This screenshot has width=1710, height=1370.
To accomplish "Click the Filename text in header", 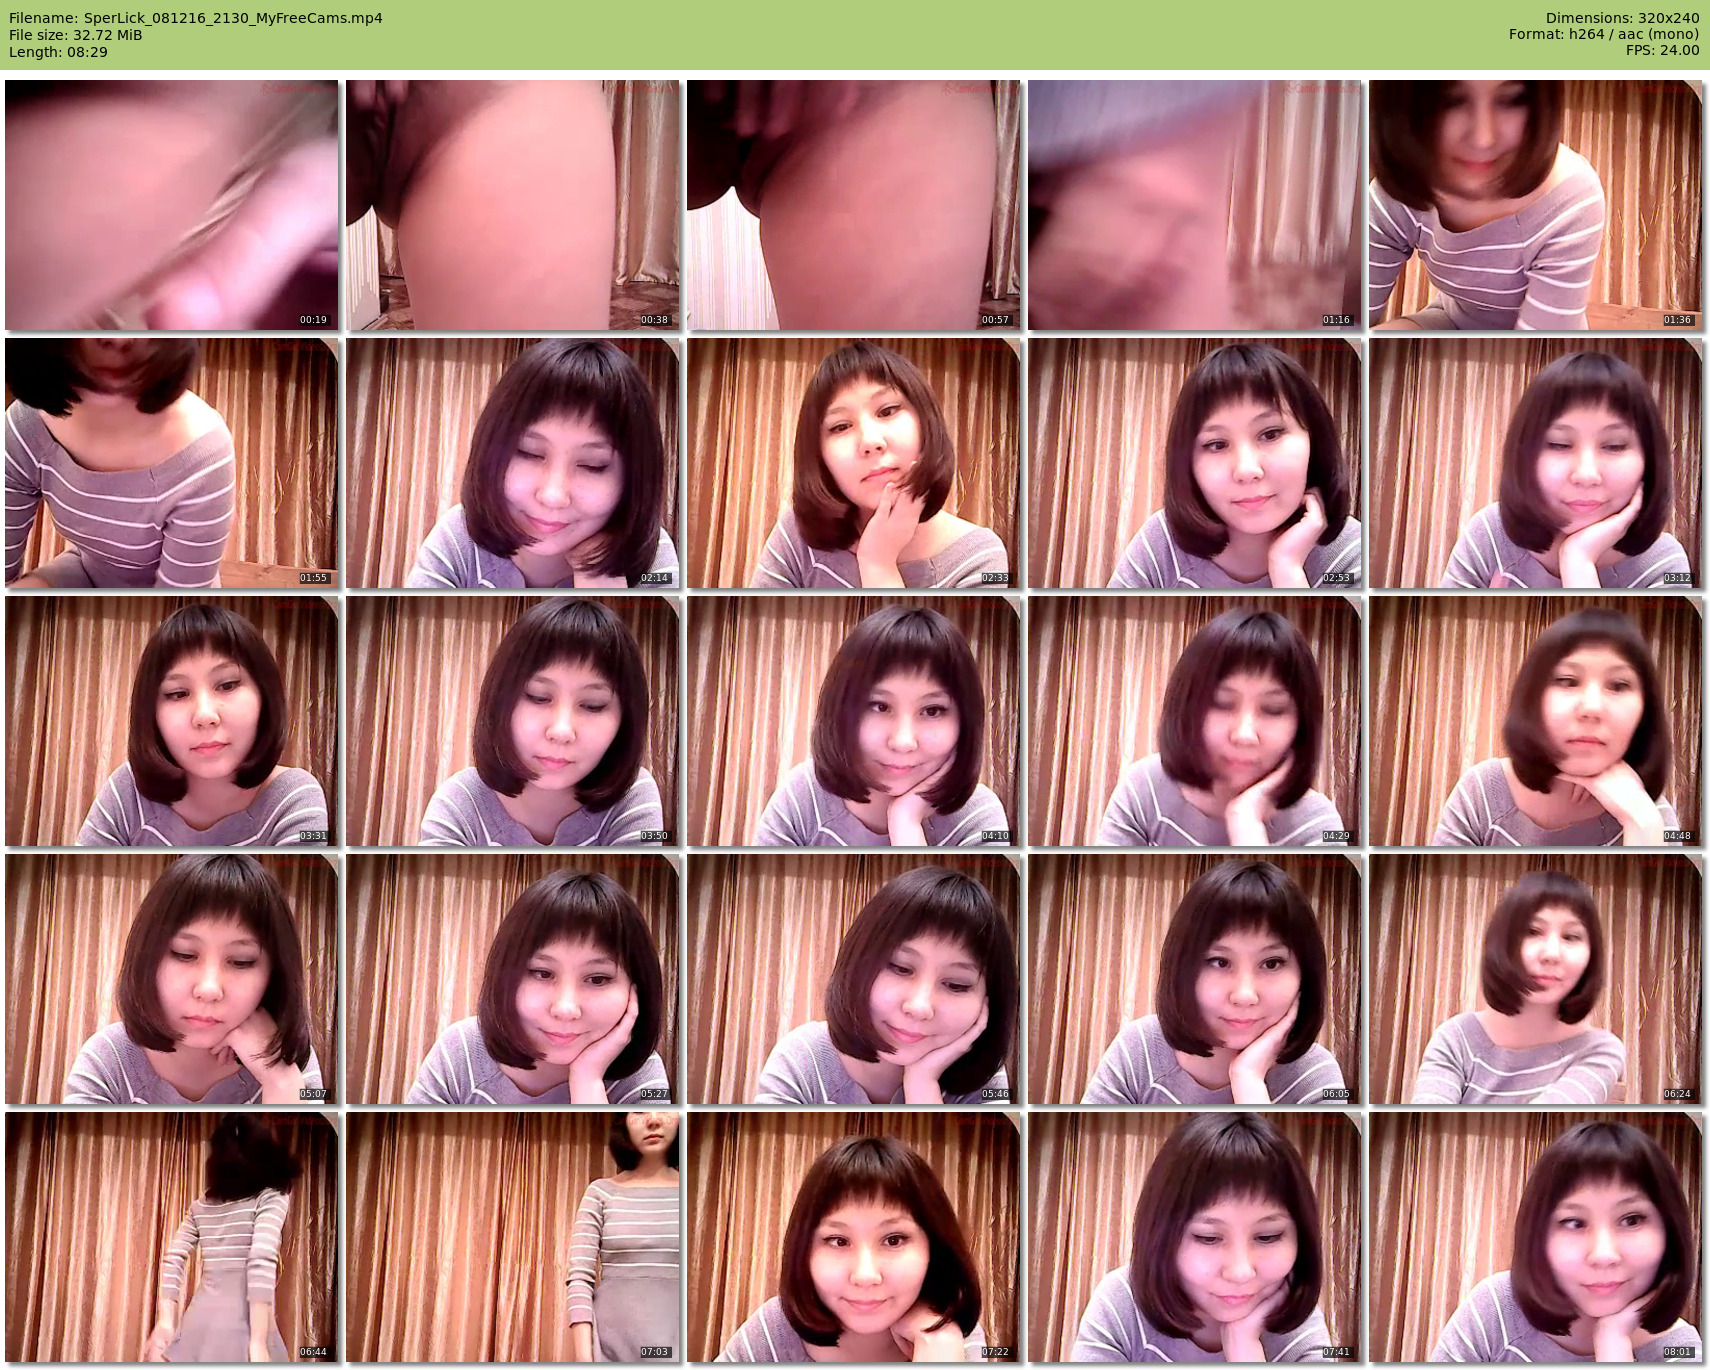I will tap(196, 18).
